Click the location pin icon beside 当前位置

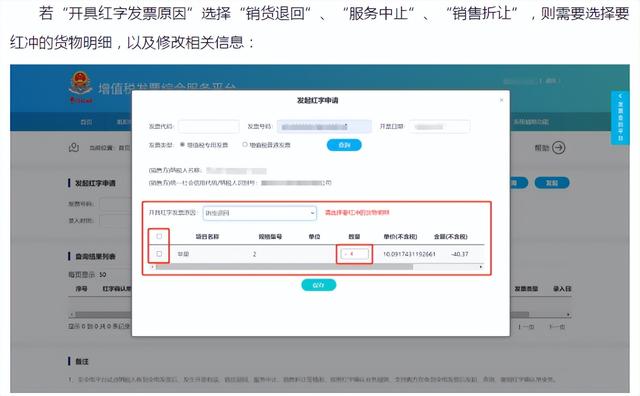(x=74, y=148)
